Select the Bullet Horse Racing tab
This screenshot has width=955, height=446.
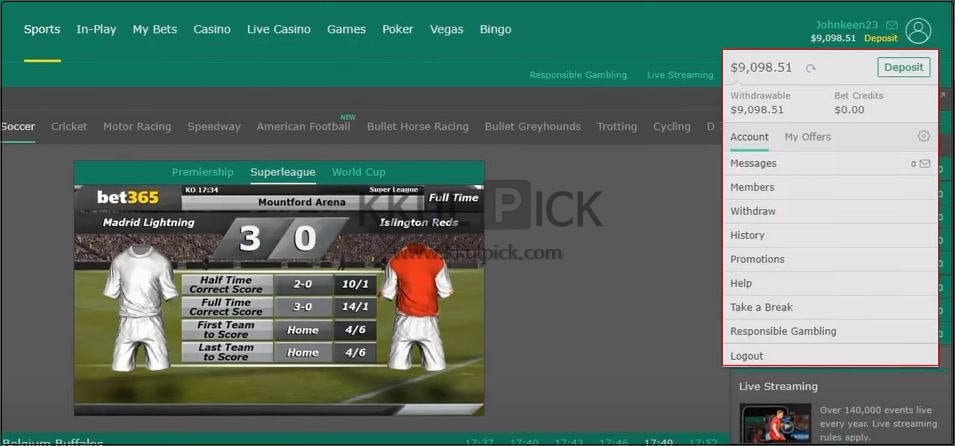pyautogui.click(x=417, y=127)
